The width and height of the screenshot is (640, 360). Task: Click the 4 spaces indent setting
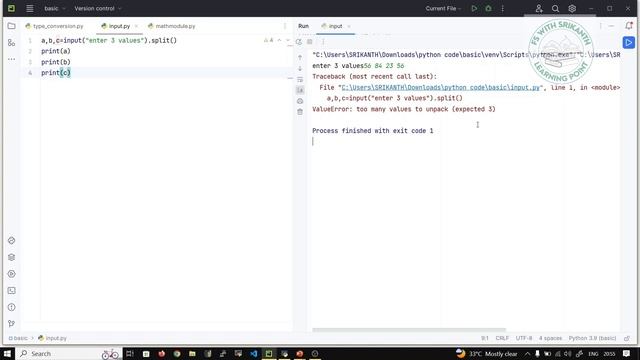(x=550, y=338)
